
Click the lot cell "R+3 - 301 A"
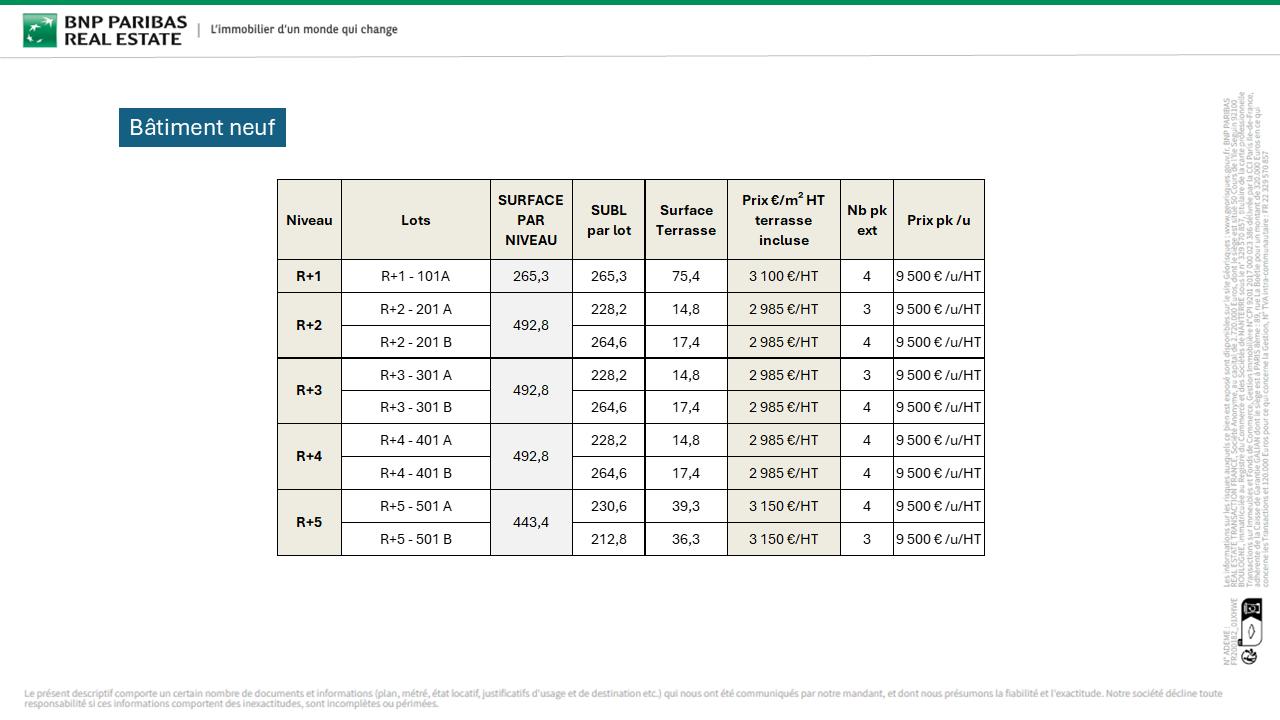tap(416, 375)
